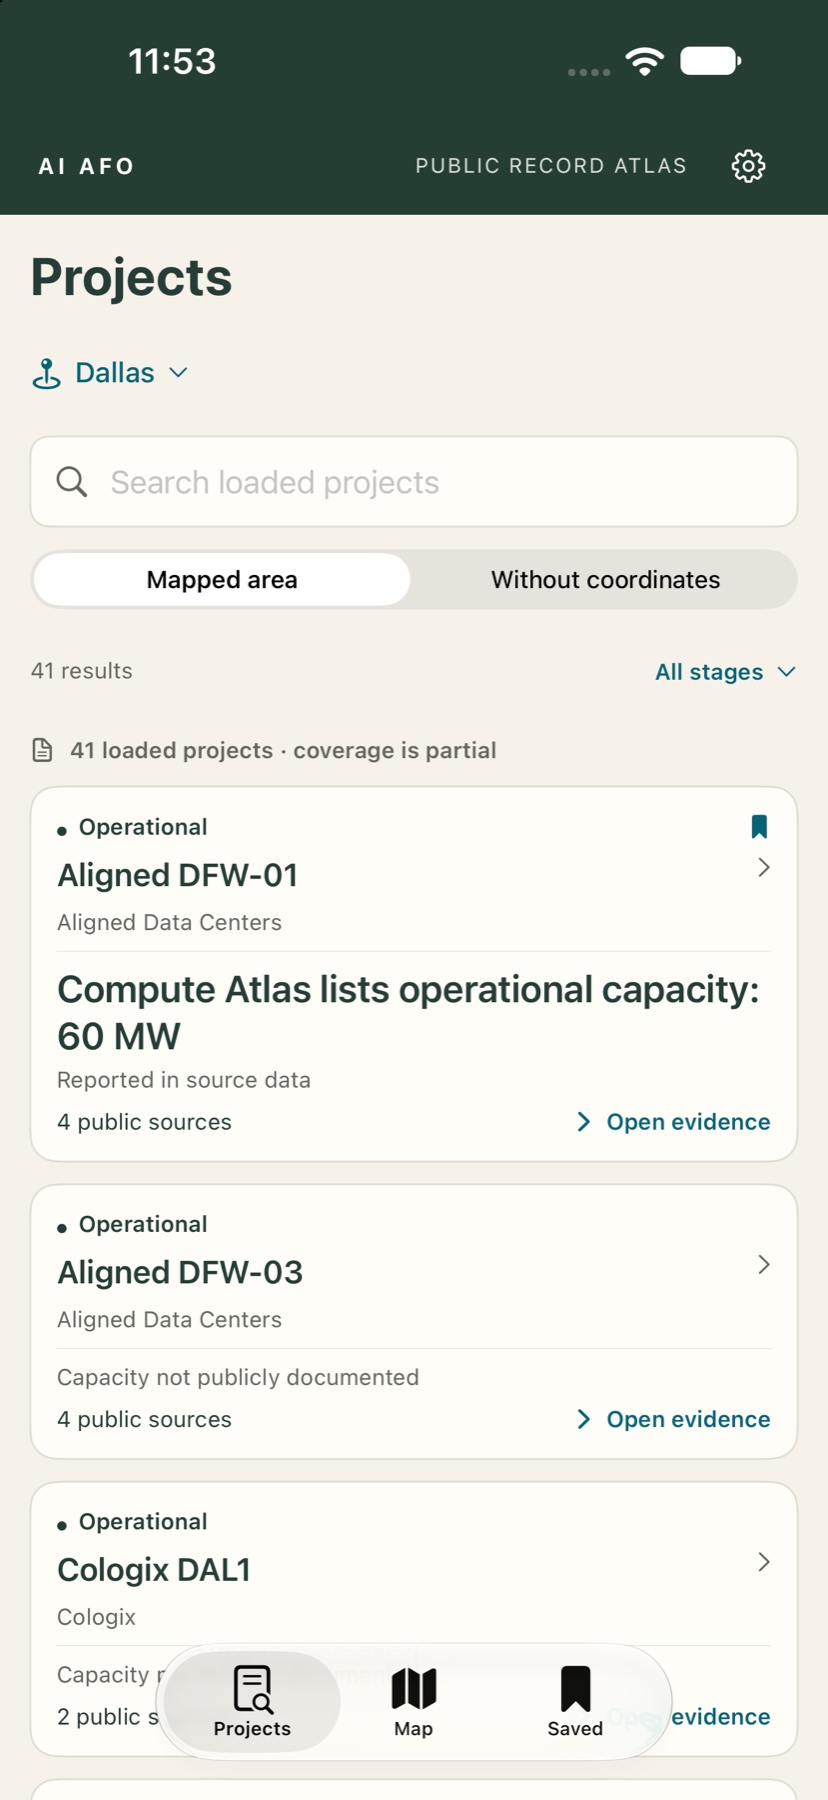Tap the 60 MW capacity headline
This screenshot has height=1800, width=828.
[x=408, y=1013]
